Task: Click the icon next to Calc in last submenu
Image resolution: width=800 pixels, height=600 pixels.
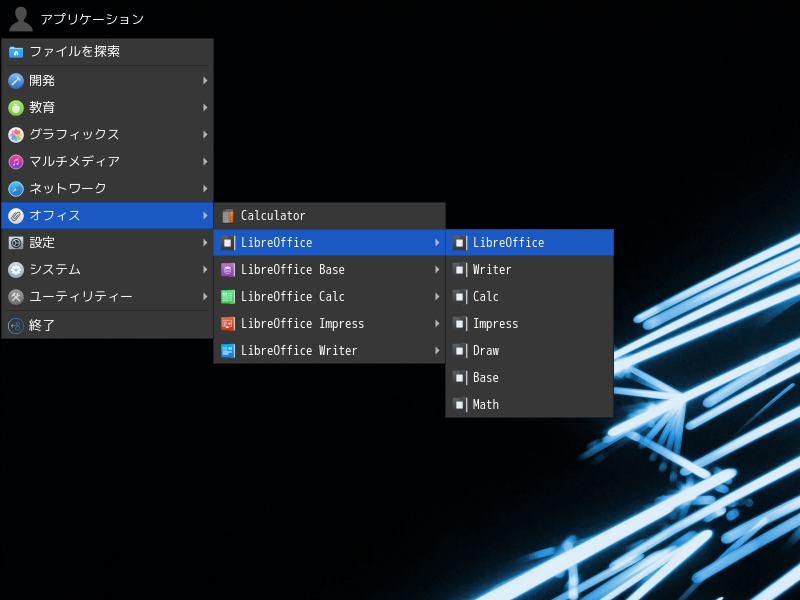Action: [460, 297]
